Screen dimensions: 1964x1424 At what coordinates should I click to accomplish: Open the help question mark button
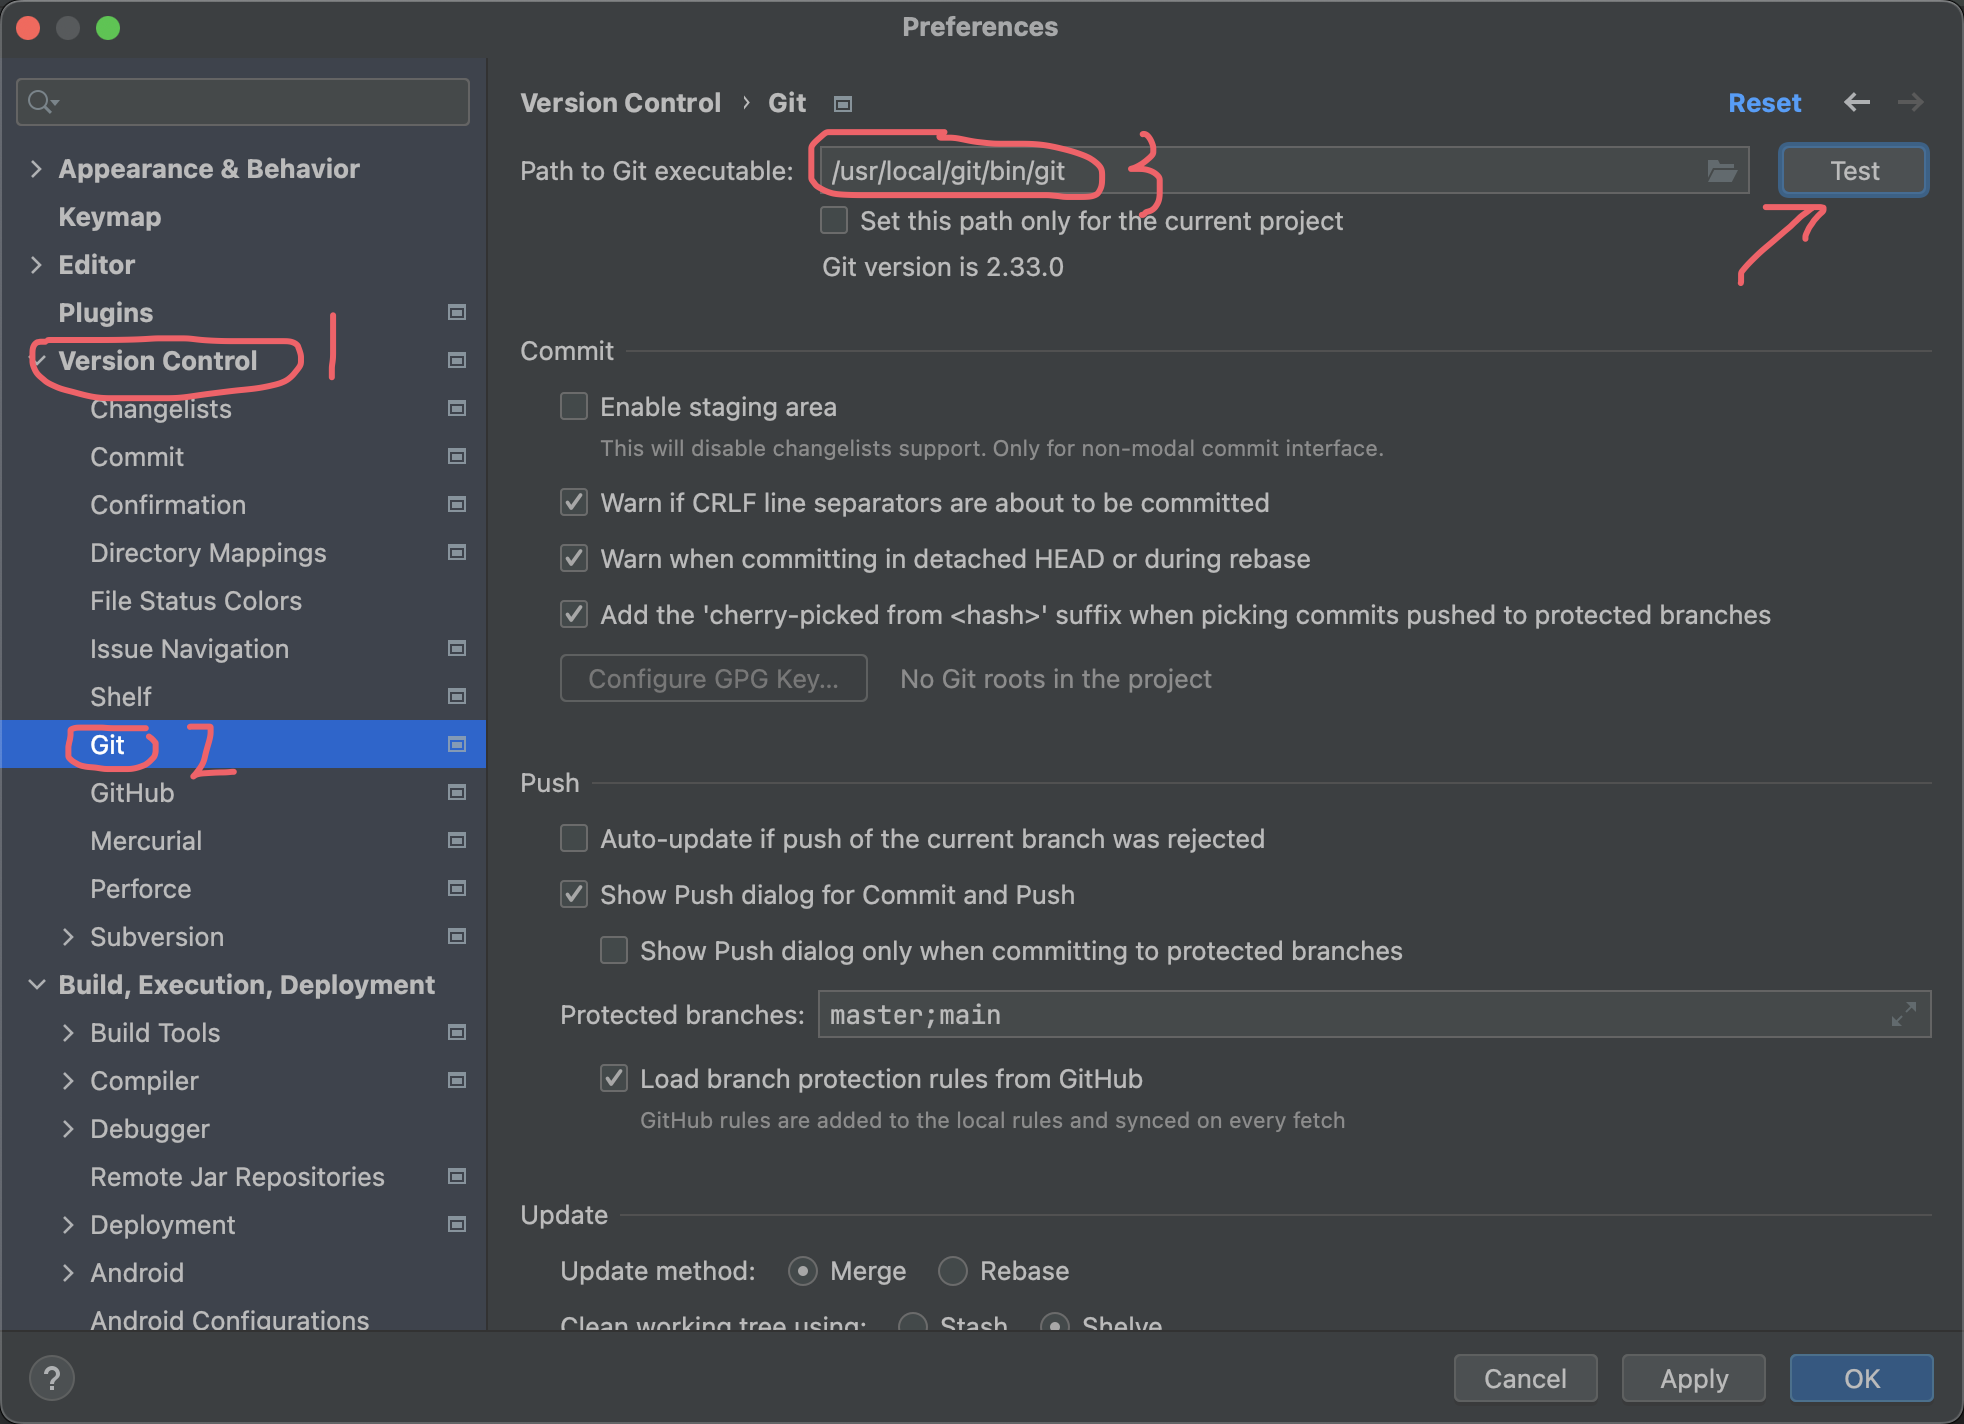(x=52, y=1378)
